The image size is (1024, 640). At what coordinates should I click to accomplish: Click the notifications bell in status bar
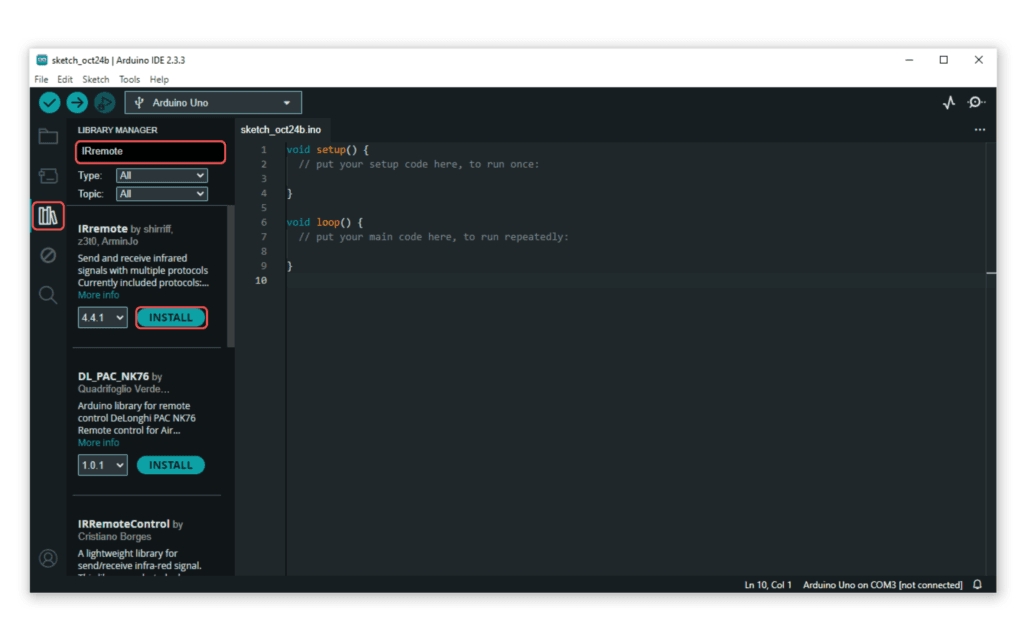(978, 584)
